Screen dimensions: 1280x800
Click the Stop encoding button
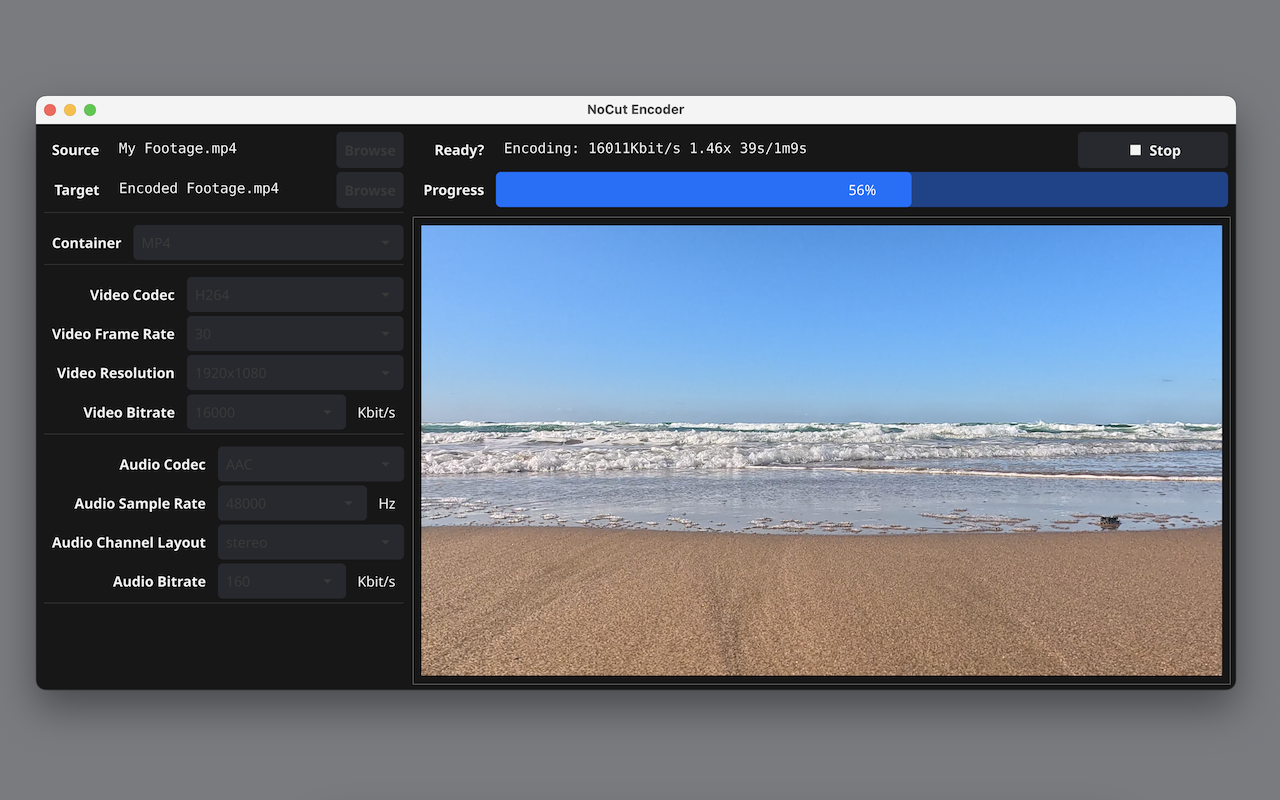tap(1152, 150)
